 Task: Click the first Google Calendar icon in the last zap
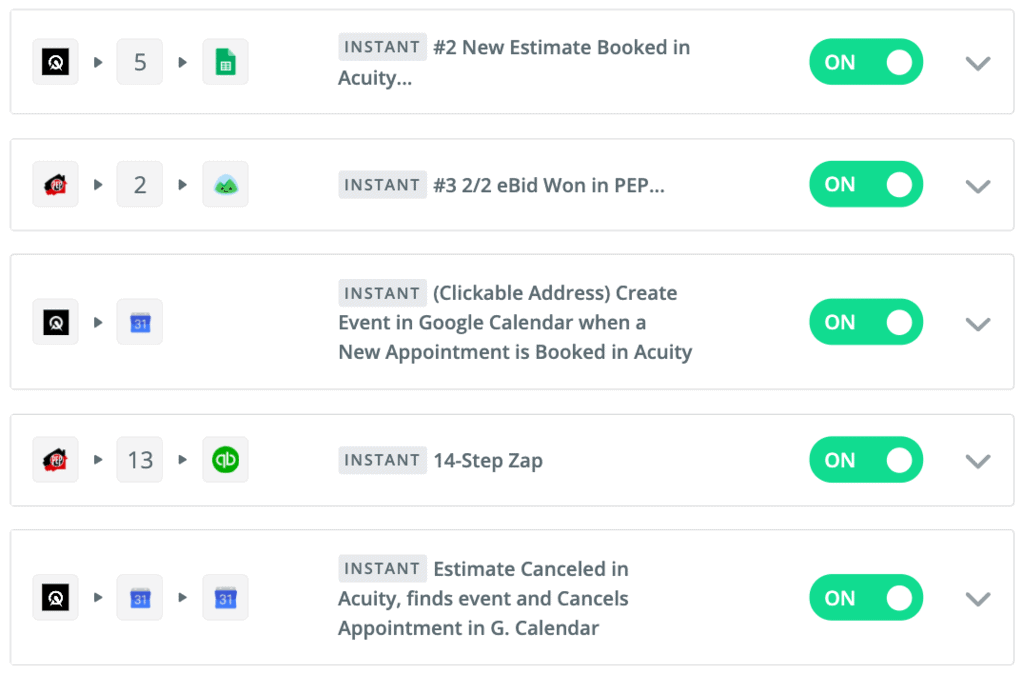[x=139, y=597]
